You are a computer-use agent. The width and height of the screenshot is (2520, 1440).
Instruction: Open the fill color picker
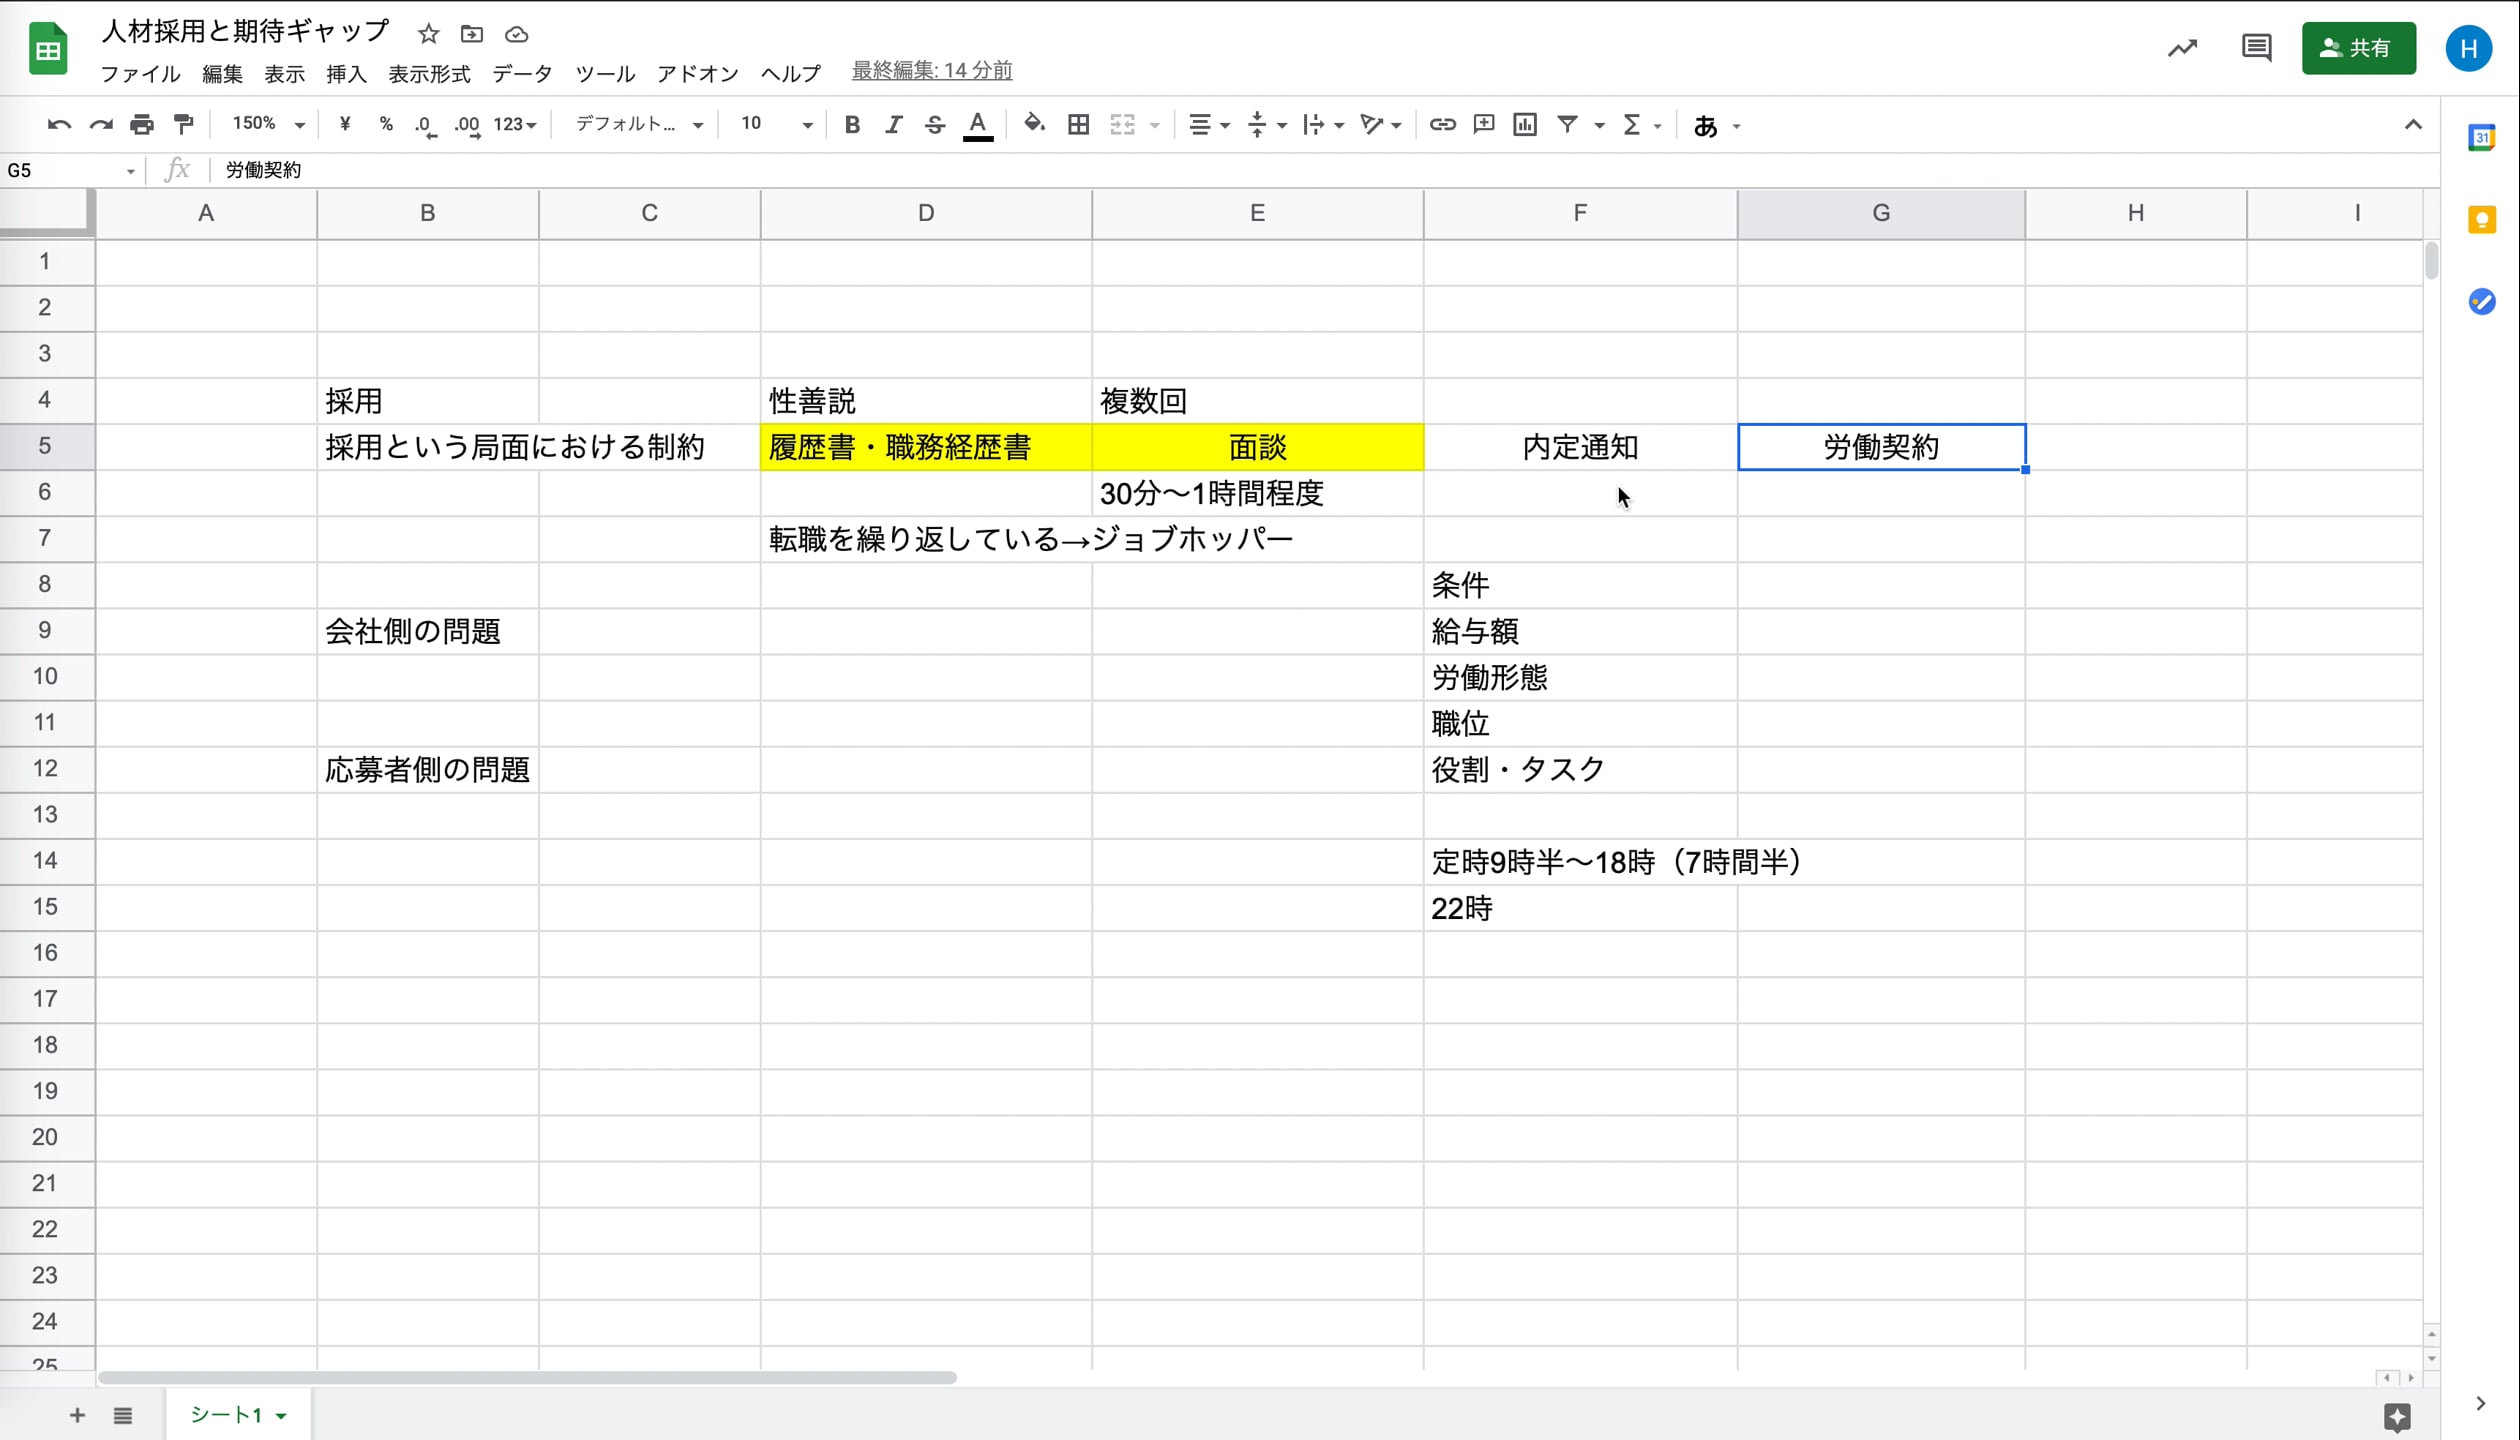click(1034, 124)
